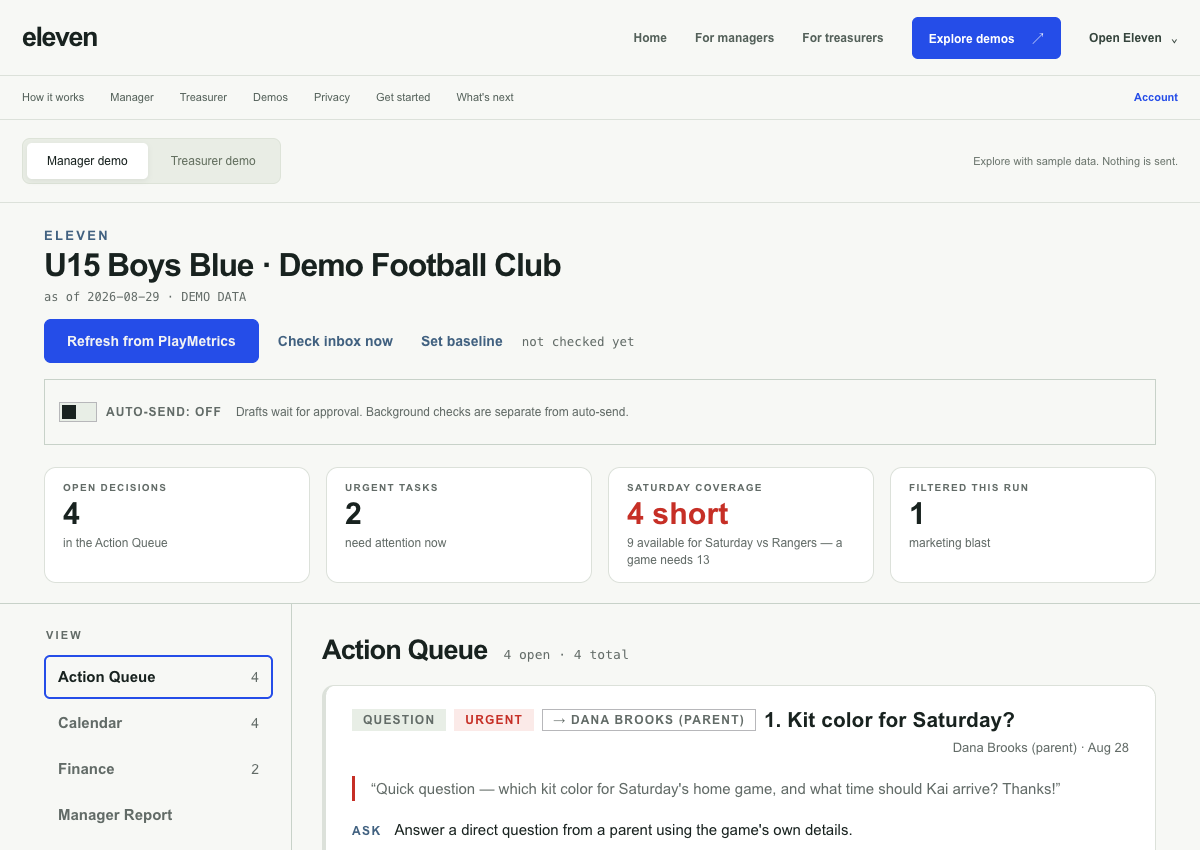The image size is (1200, 850).
Task: Click Set baseline
Action: pos(462,341)
